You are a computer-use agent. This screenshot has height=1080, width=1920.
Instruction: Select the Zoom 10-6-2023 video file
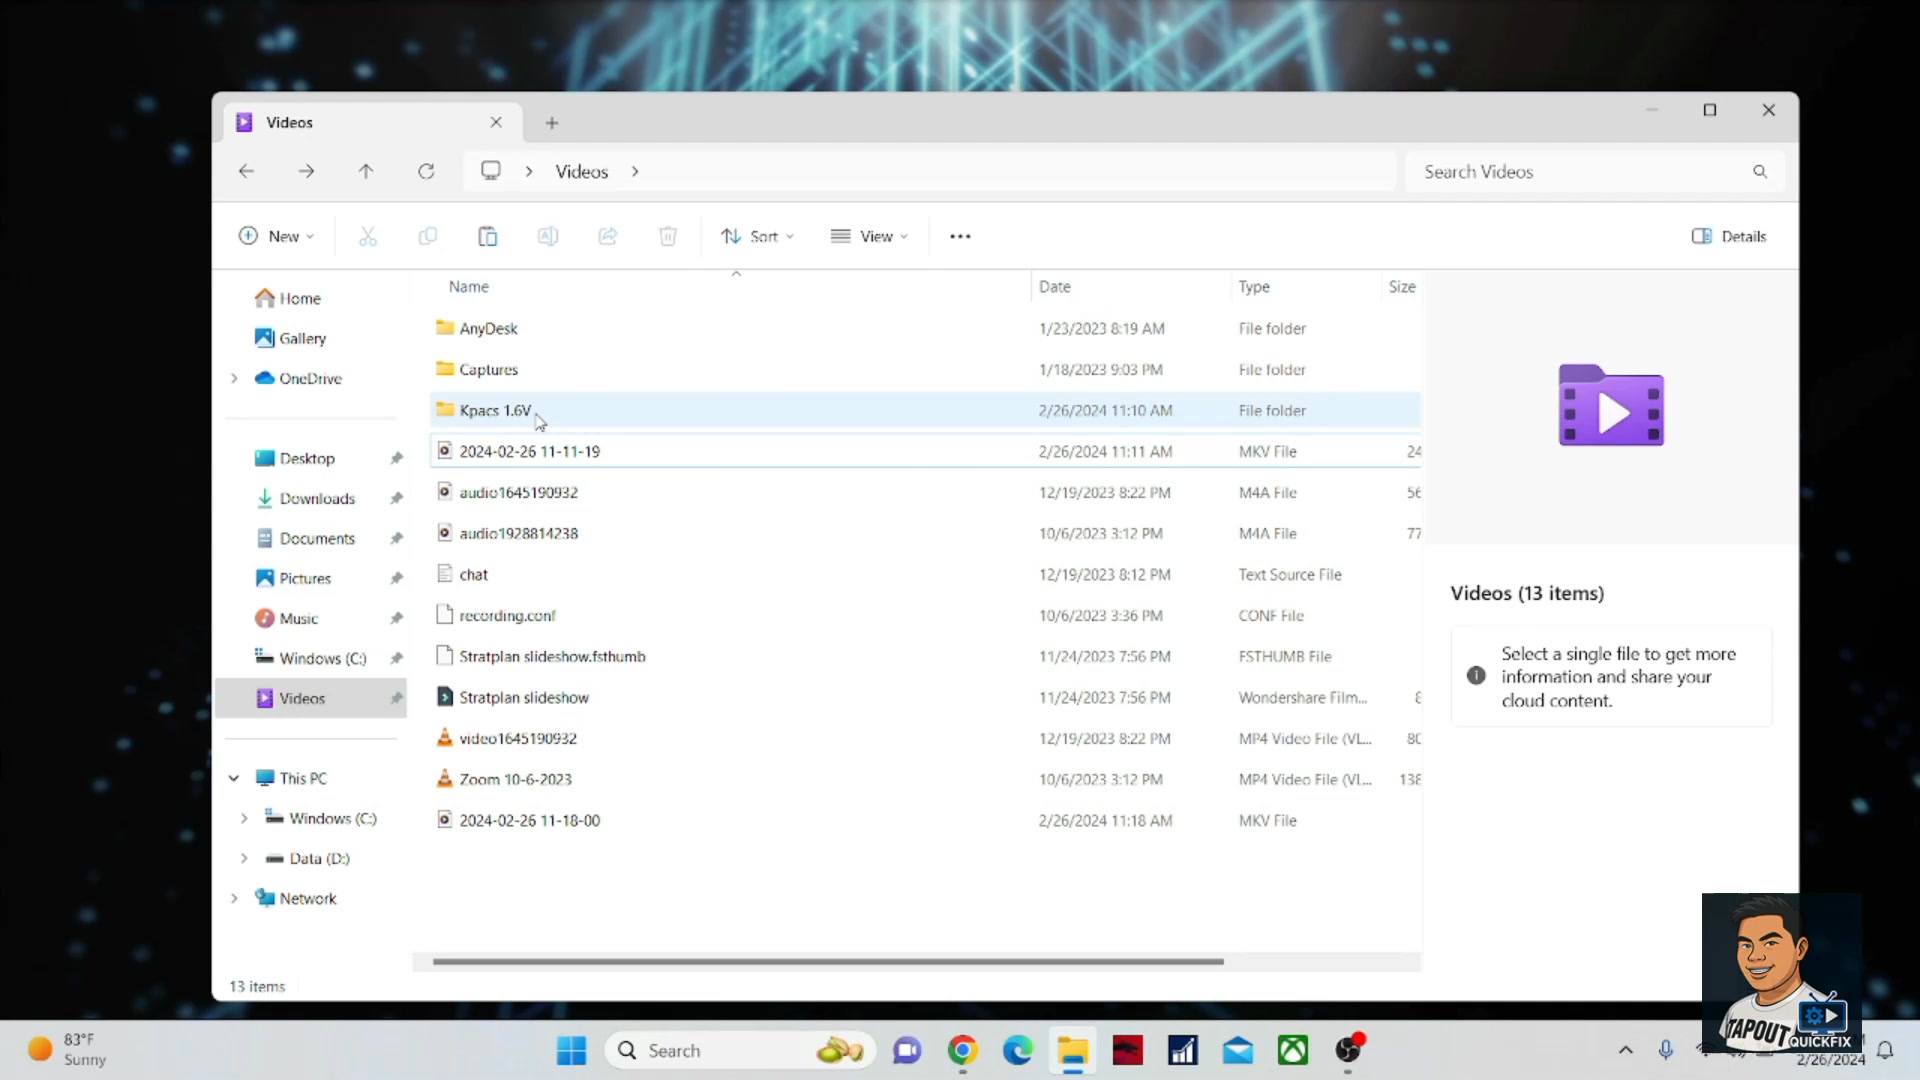click(925, 780)
